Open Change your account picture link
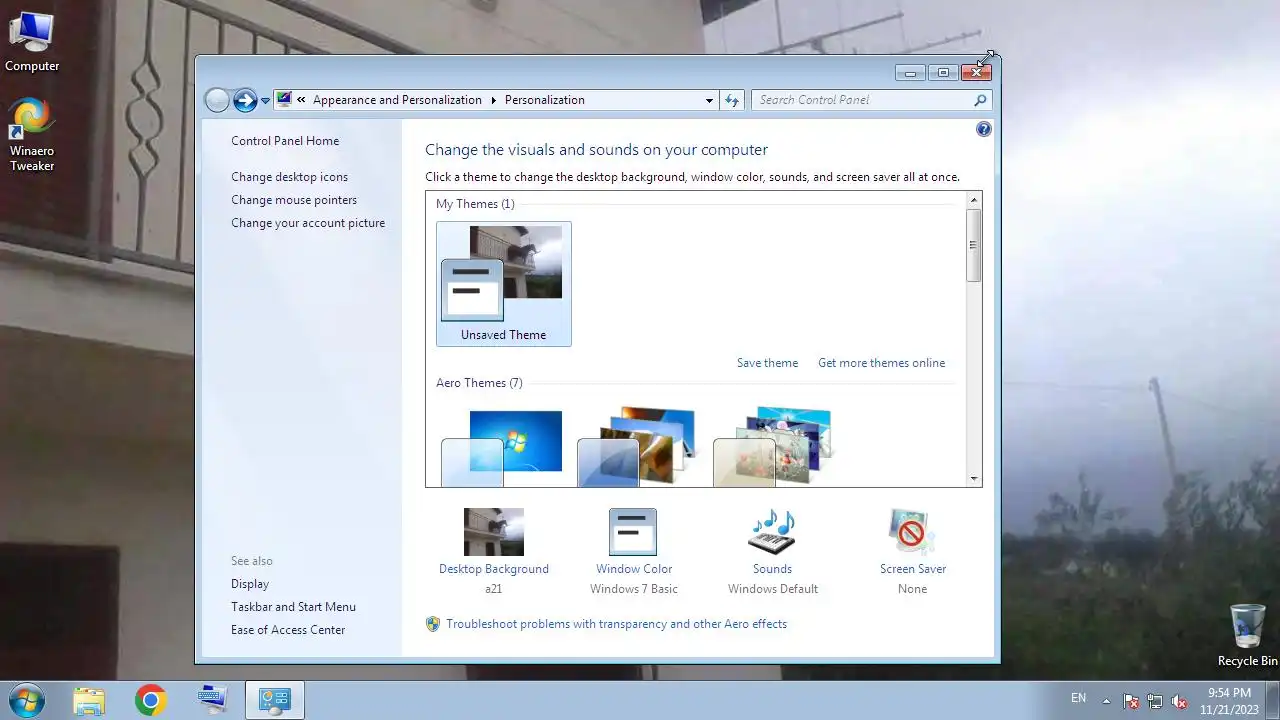Image resolution: width=1280 pixels, height=720 pixels. point(308,223)
